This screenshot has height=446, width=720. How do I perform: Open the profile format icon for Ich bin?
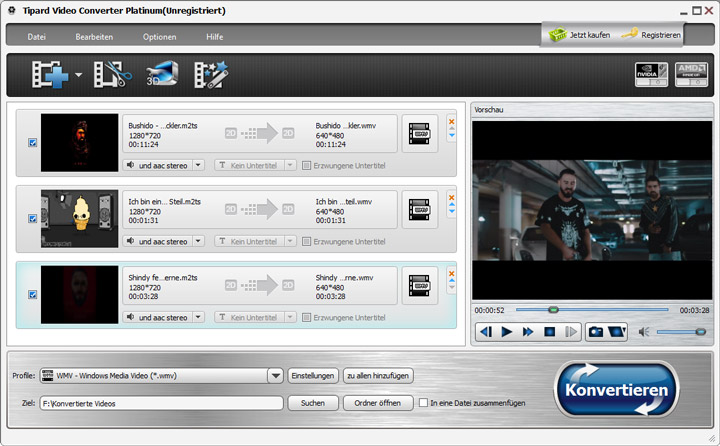click(420, 209)
